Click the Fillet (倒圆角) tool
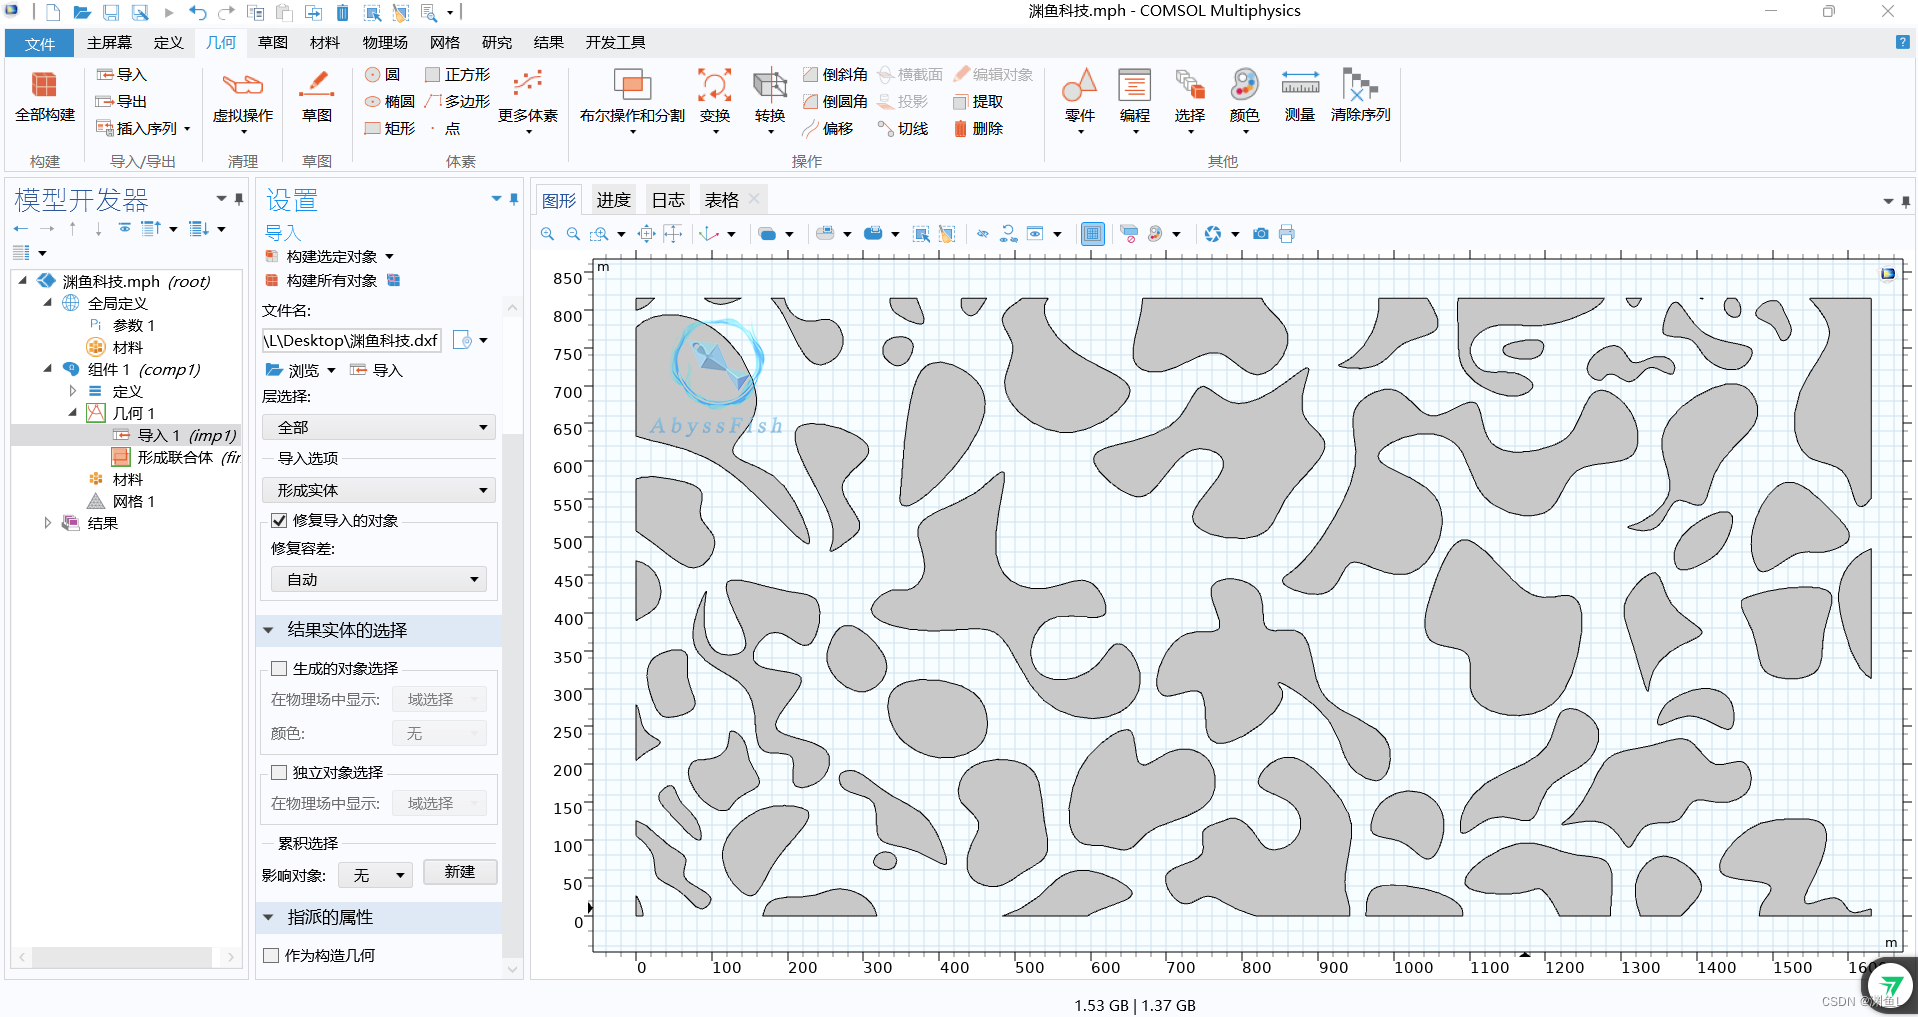The height and width of the screenshot is (1017, 1918). click(x=835, y=102)
